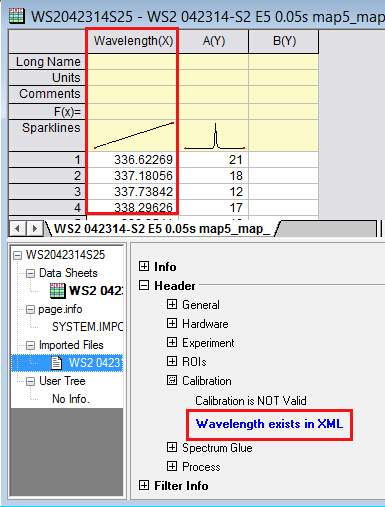Expand the Filter Info section
Screen dimensions: 385x507
pos(144,485)
